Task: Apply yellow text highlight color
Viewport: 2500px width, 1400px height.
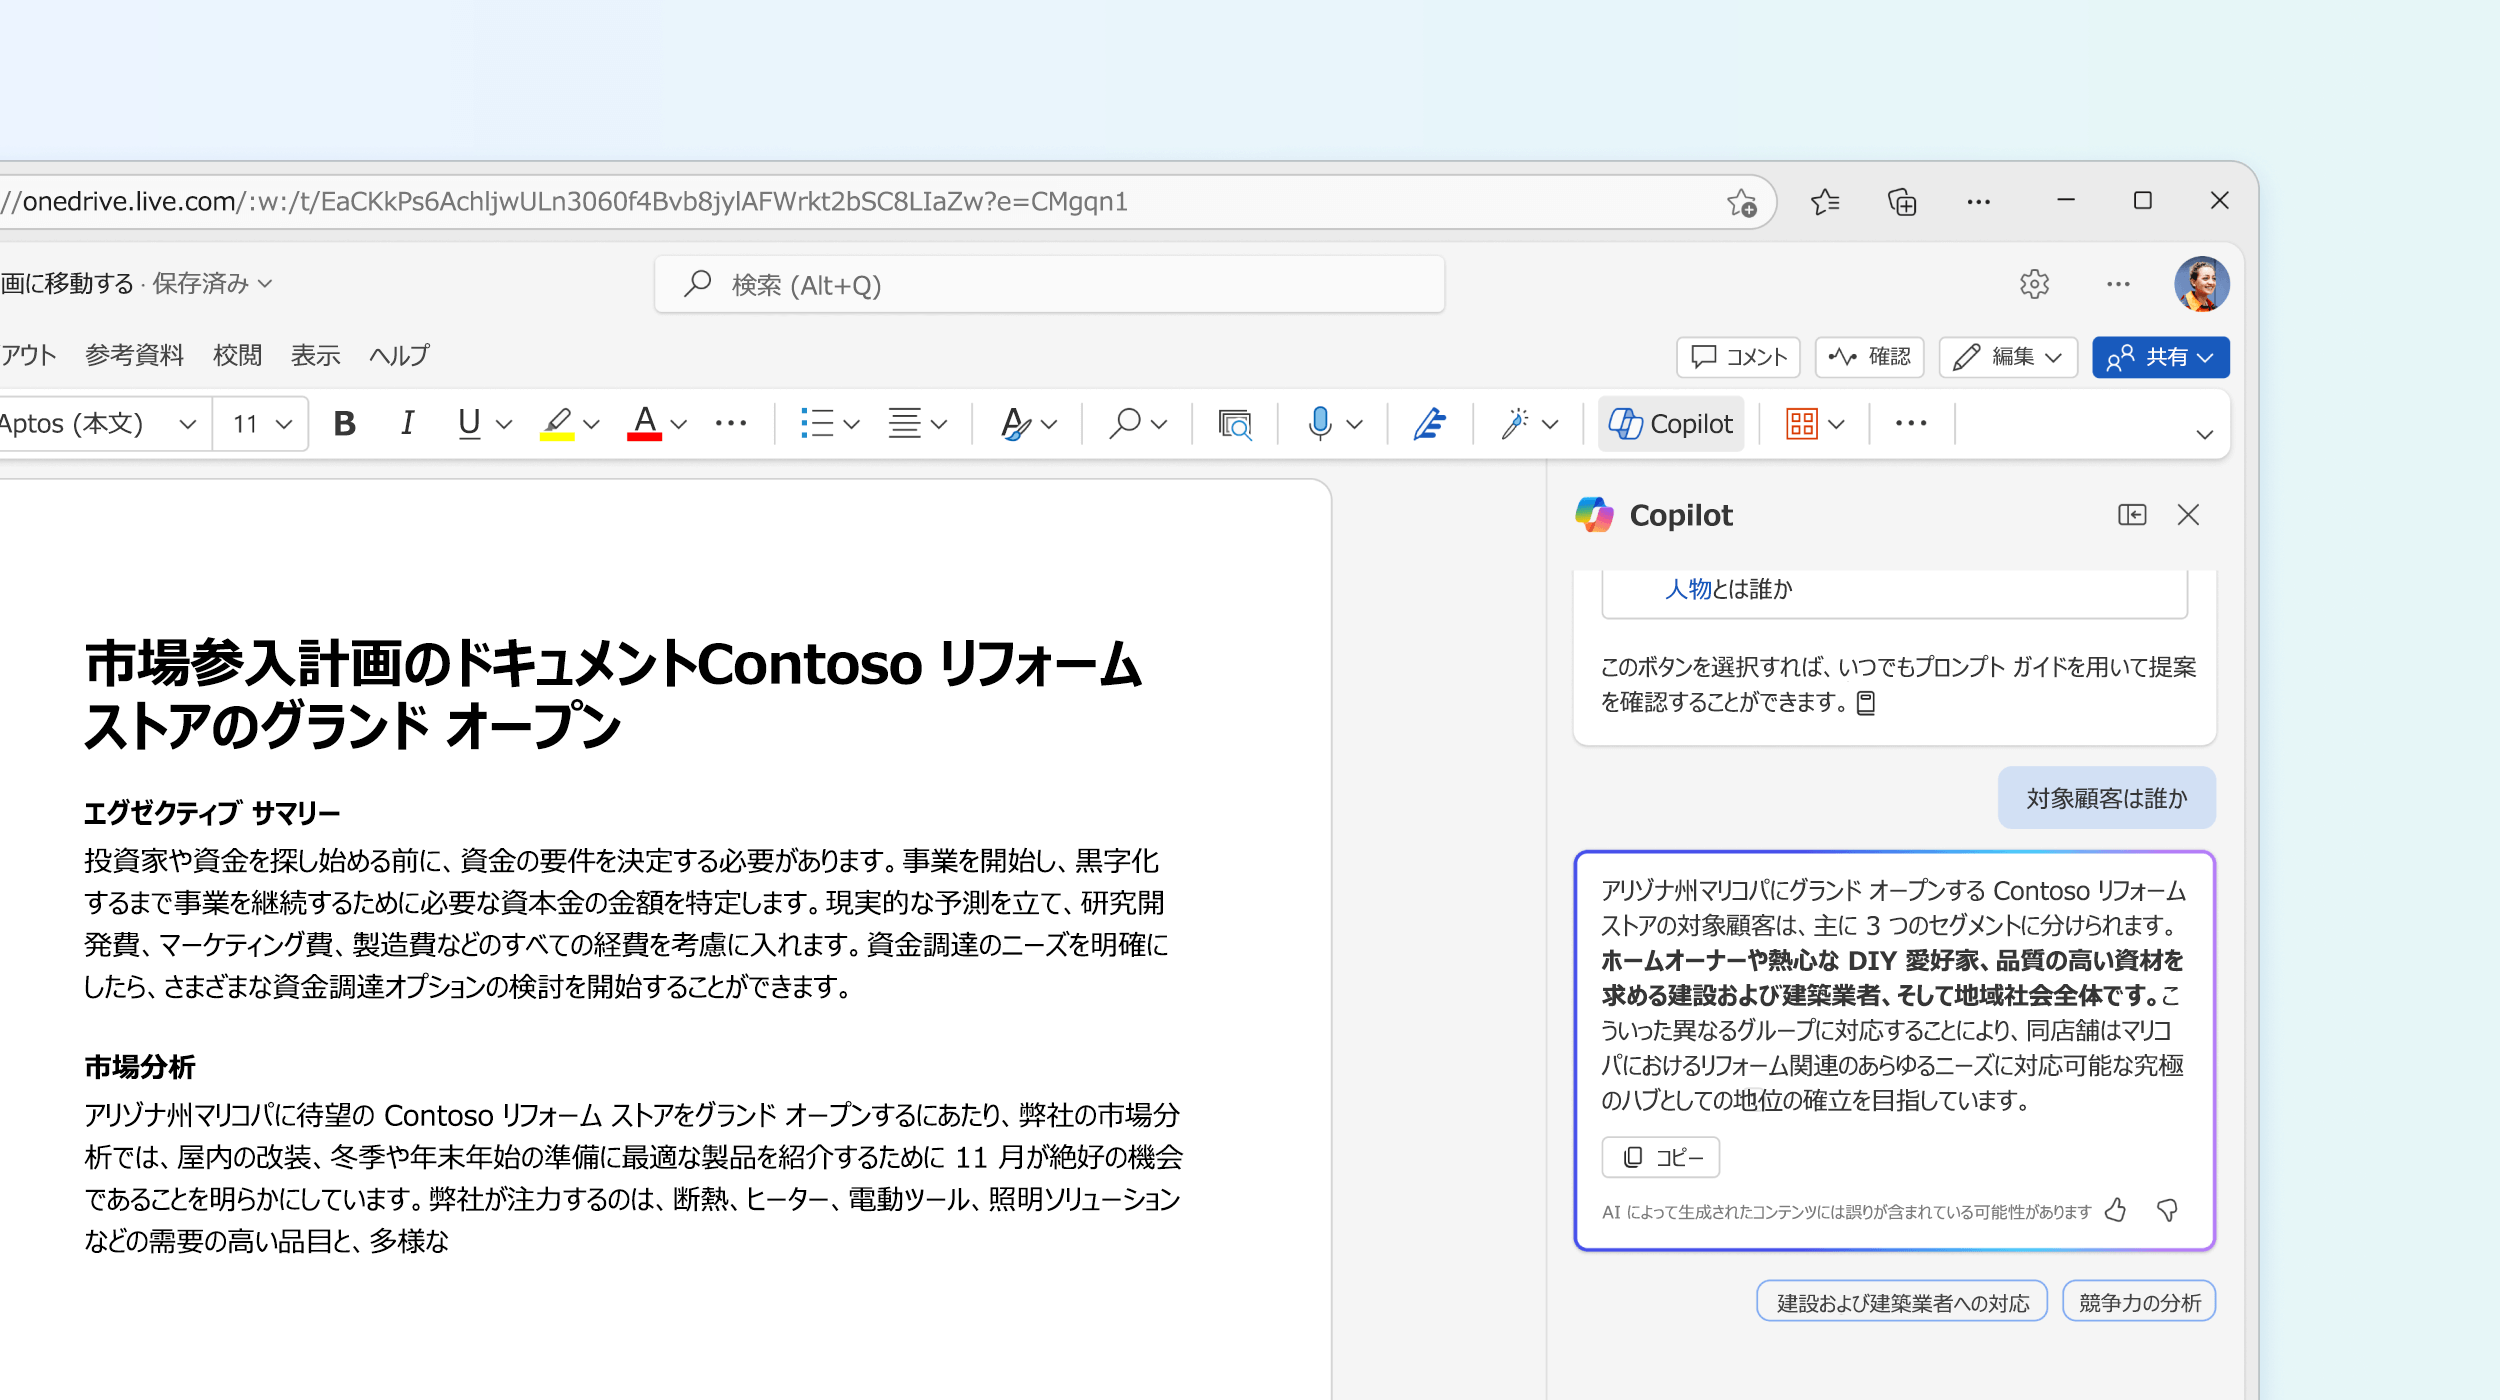Action: (557, 424)
